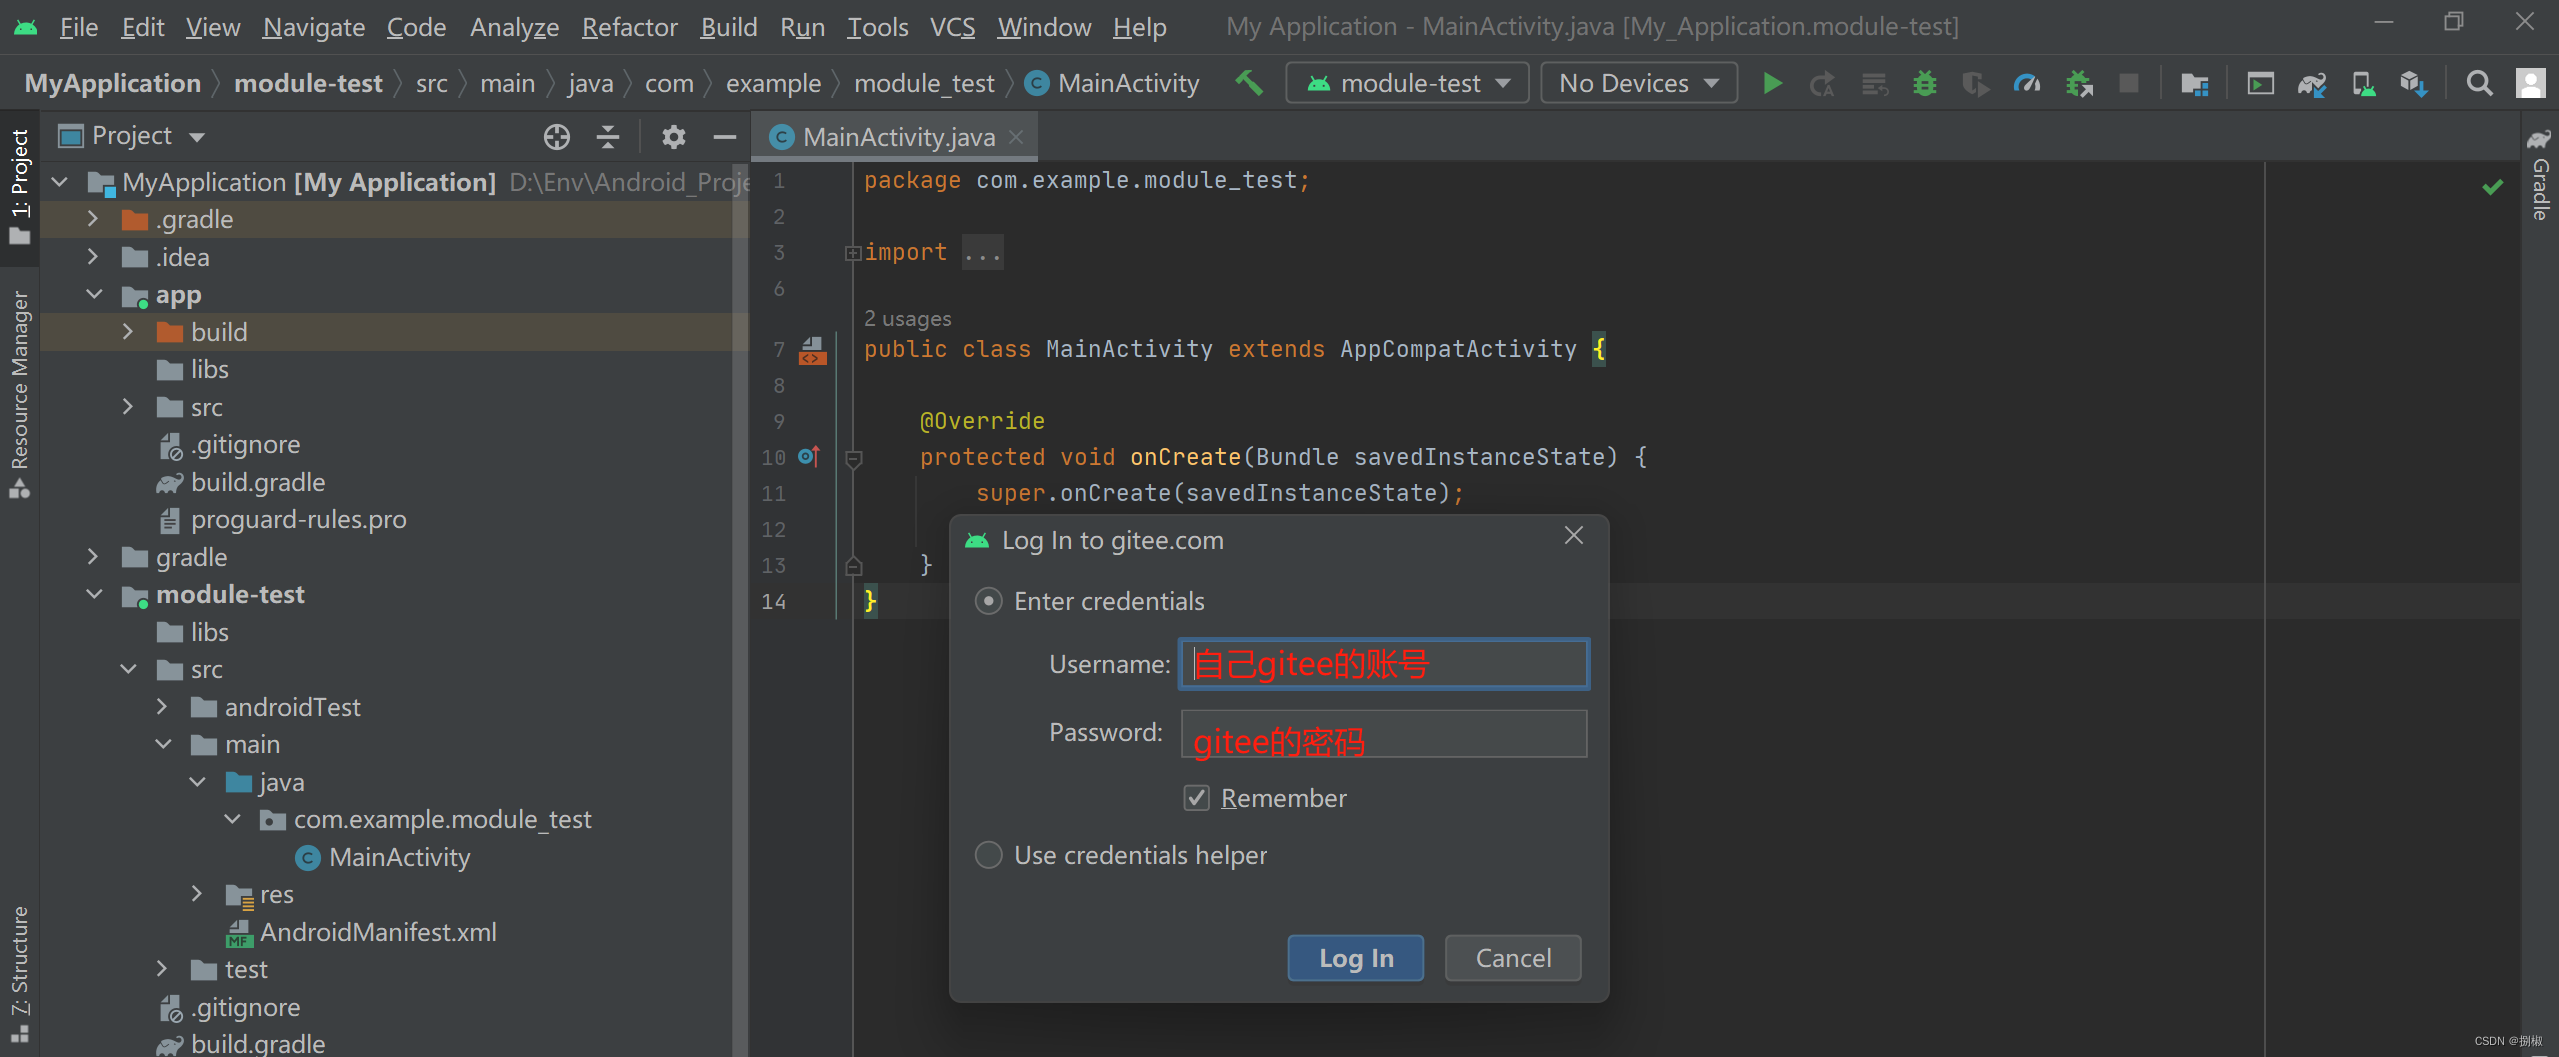2559x1057 pixels.
Task: Open the Resource Manager side tab
Action: (x=19, y=393)
